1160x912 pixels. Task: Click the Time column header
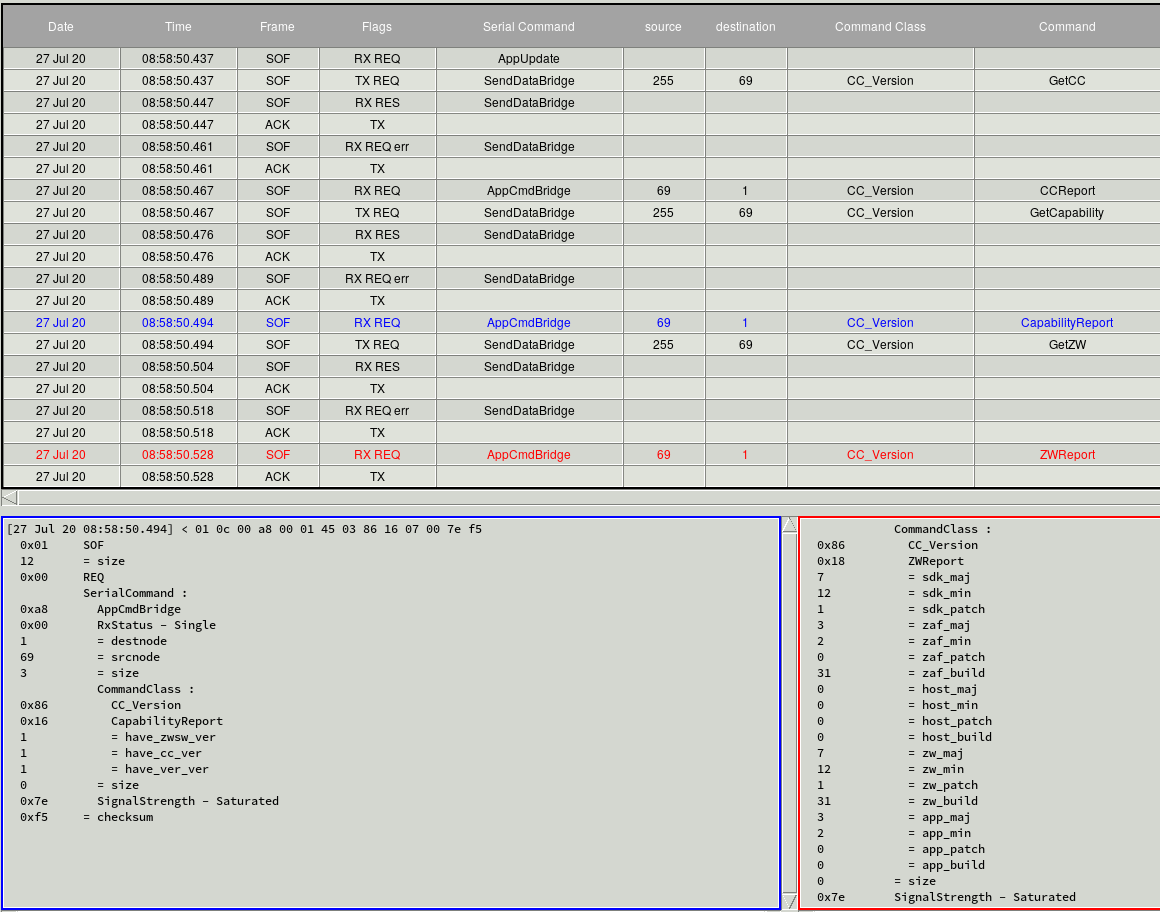pos(178,27)
